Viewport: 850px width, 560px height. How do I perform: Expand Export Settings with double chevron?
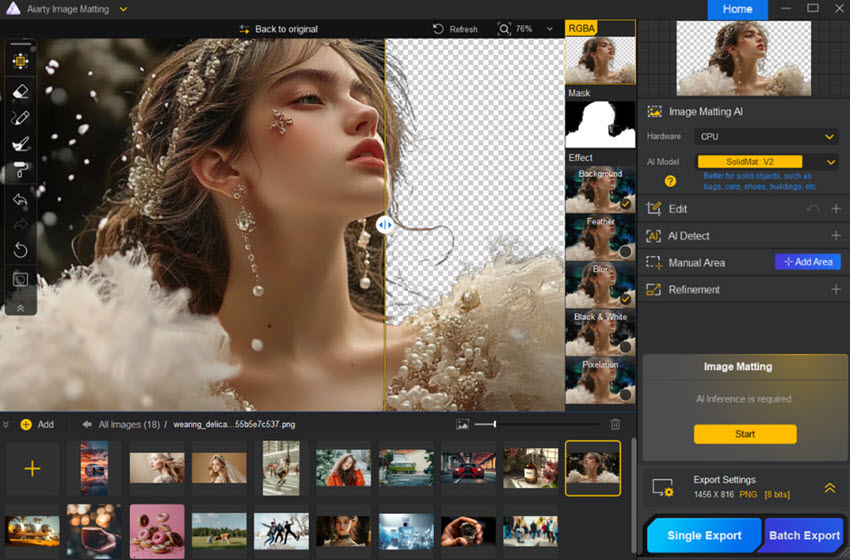click(x=829, y=488)
